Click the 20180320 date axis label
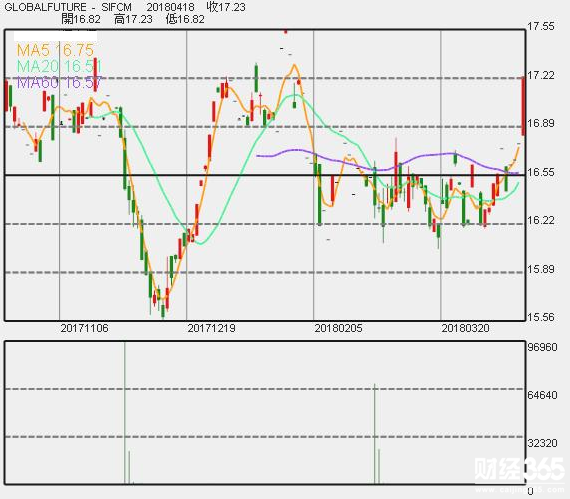 coord(465,328)
